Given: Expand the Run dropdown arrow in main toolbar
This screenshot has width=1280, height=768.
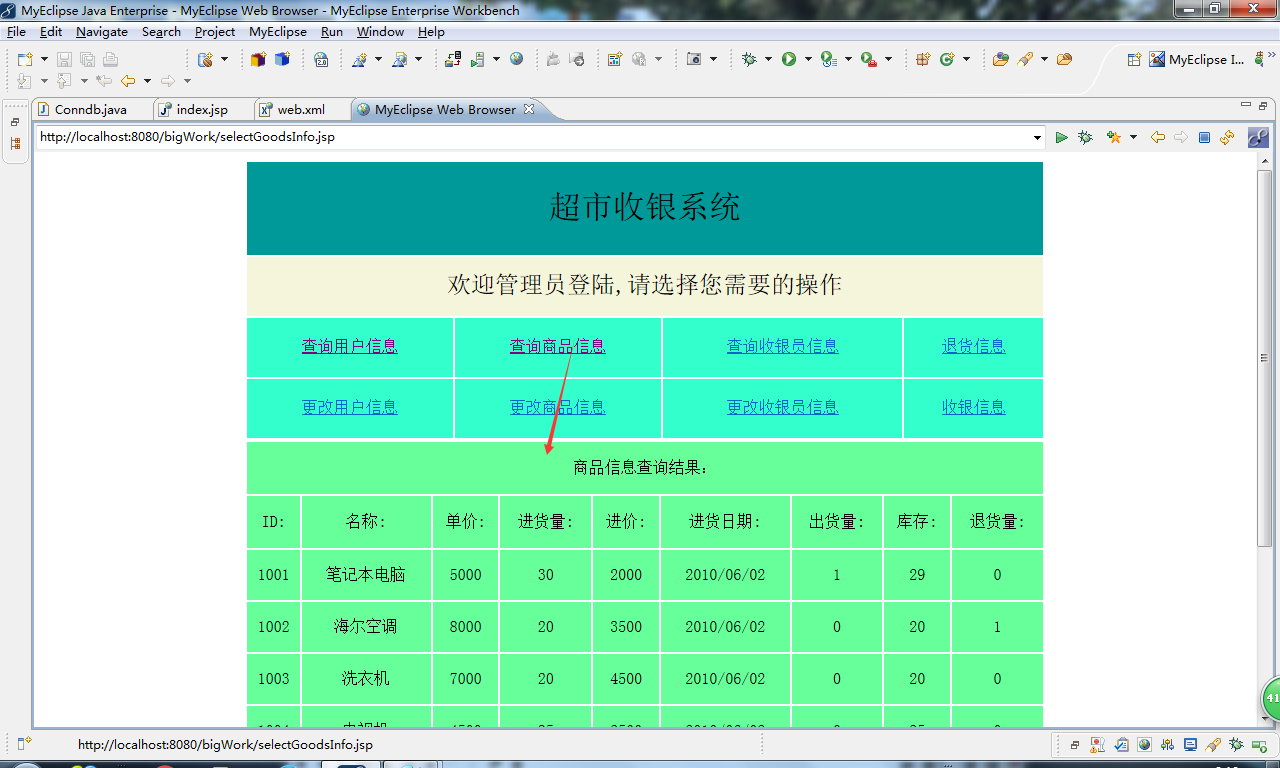Looking at the screenshot, I should click(807, 60).
